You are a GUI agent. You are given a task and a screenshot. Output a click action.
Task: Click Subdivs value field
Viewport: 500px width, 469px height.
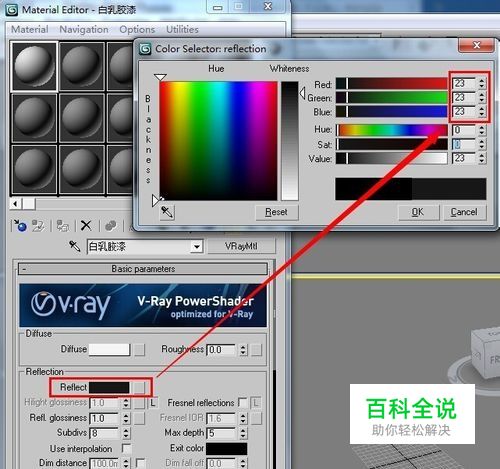(x=105, y=433)
